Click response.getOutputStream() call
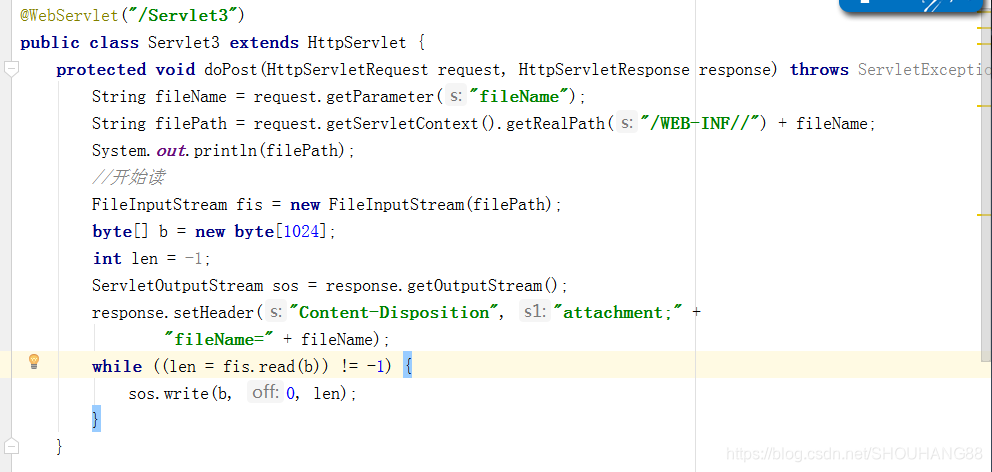The width and height of the screenshot is (992, 472). [x=442, y=286]
